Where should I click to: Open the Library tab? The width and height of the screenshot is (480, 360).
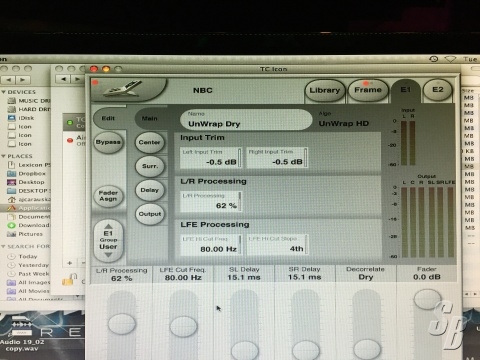click(325, 90)
